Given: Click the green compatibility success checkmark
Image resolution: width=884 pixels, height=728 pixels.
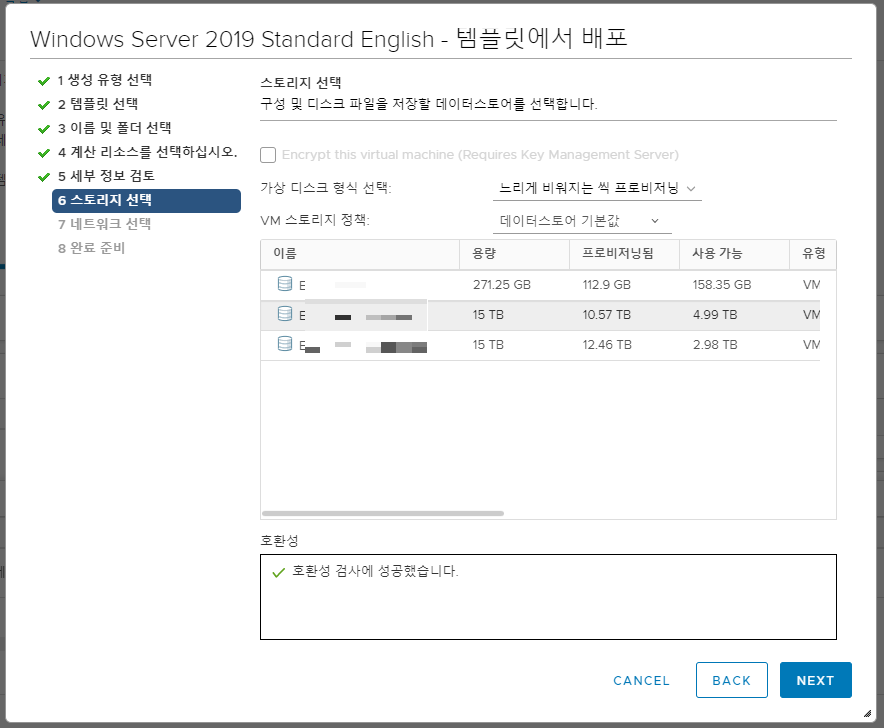Looking at the screenshot, I should click(x=279, y=573).
